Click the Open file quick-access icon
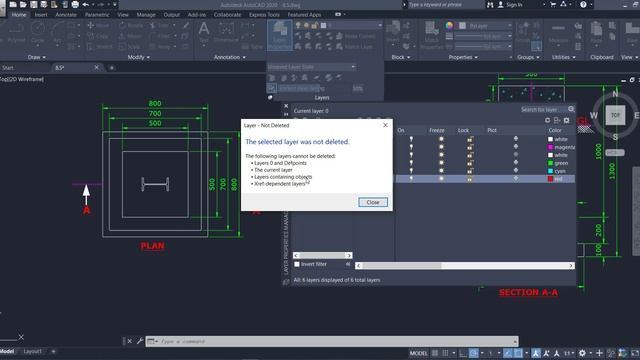 [23, 4]
